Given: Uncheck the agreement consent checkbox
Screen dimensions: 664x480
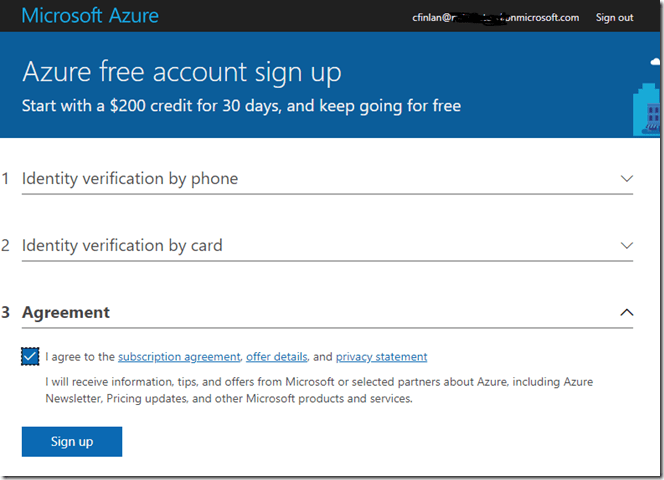Looking at the screenshot, I should [30, 357].
